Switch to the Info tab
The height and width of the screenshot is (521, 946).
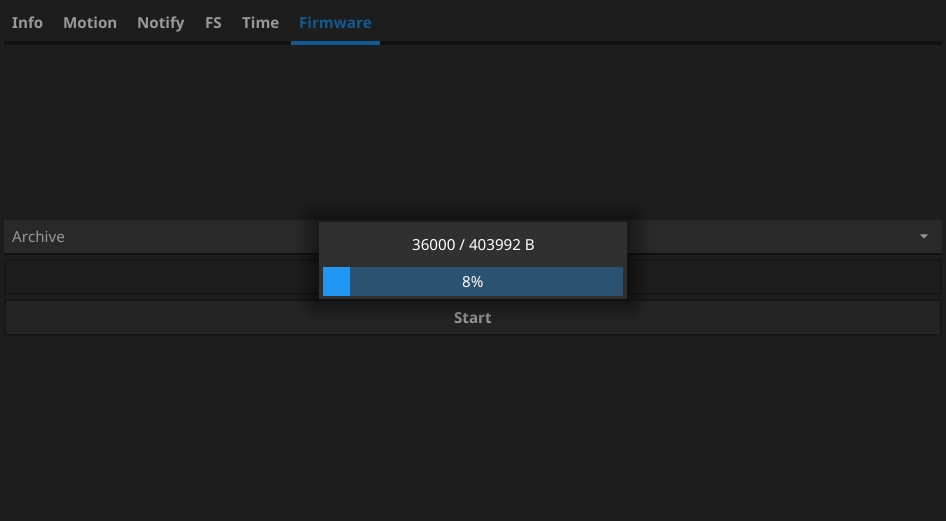[x=27, y=22]
